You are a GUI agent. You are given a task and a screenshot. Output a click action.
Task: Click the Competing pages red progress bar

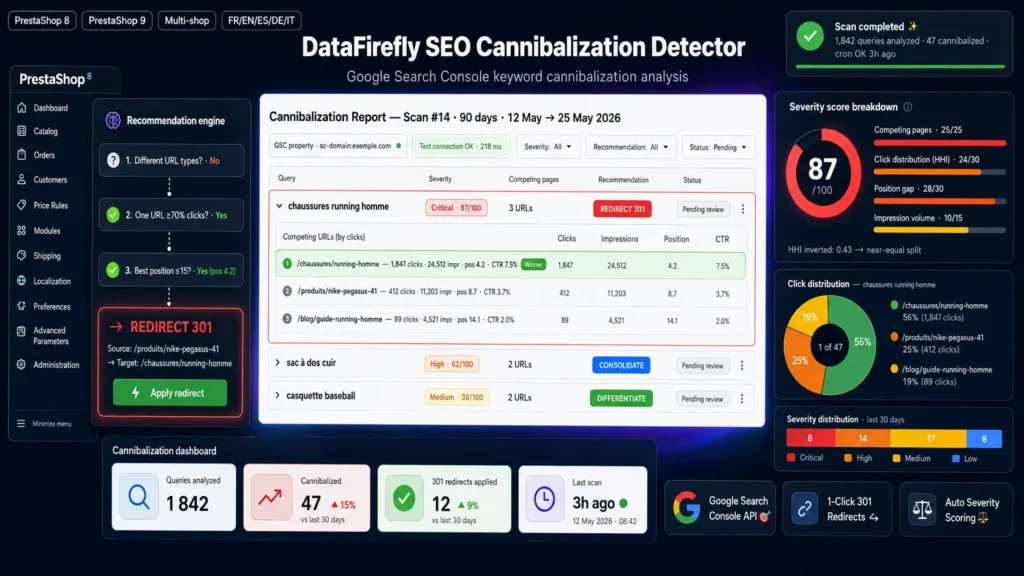pyautogui.click(x=940, y=142)
